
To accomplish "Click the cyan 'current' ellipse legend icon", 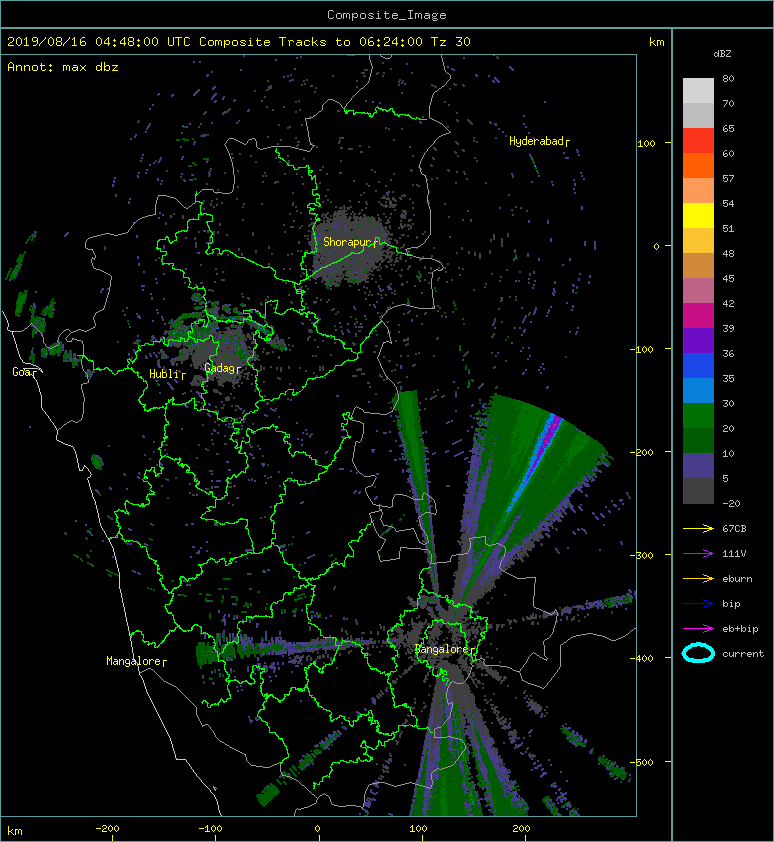I will [698, 653].
